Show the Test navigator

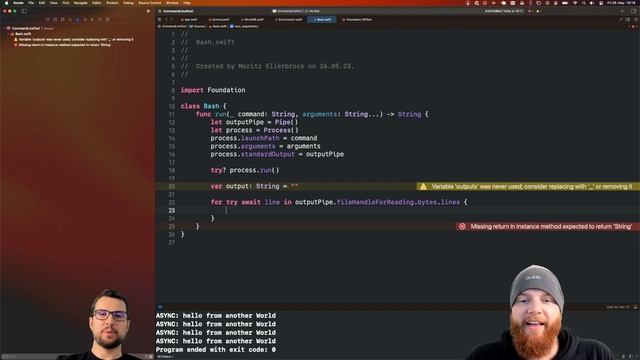(85, 19)
